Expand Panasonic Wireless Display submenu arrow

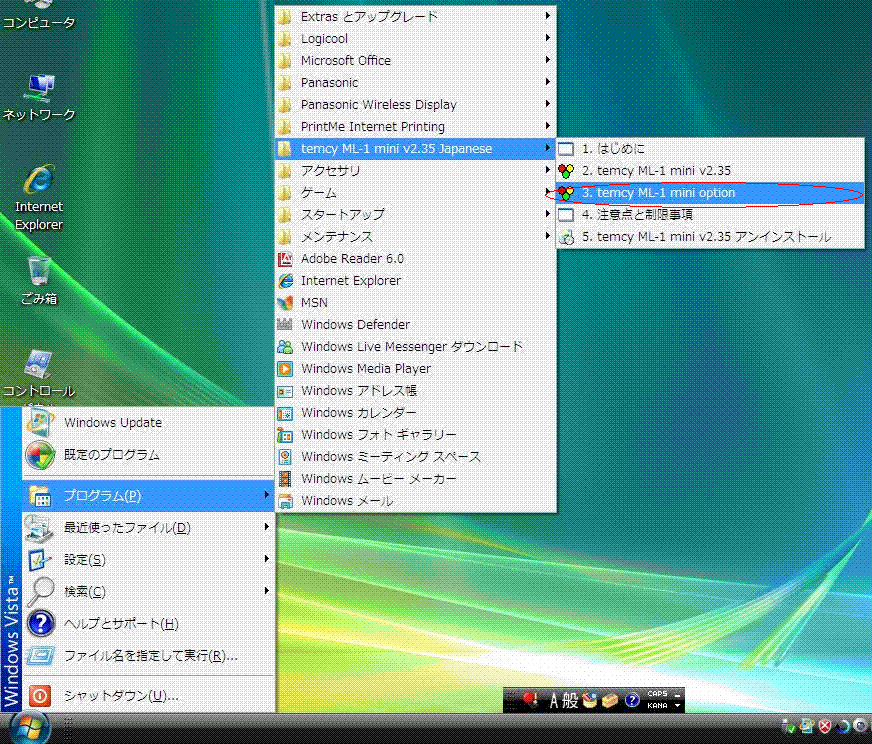[x=548, y=103]
